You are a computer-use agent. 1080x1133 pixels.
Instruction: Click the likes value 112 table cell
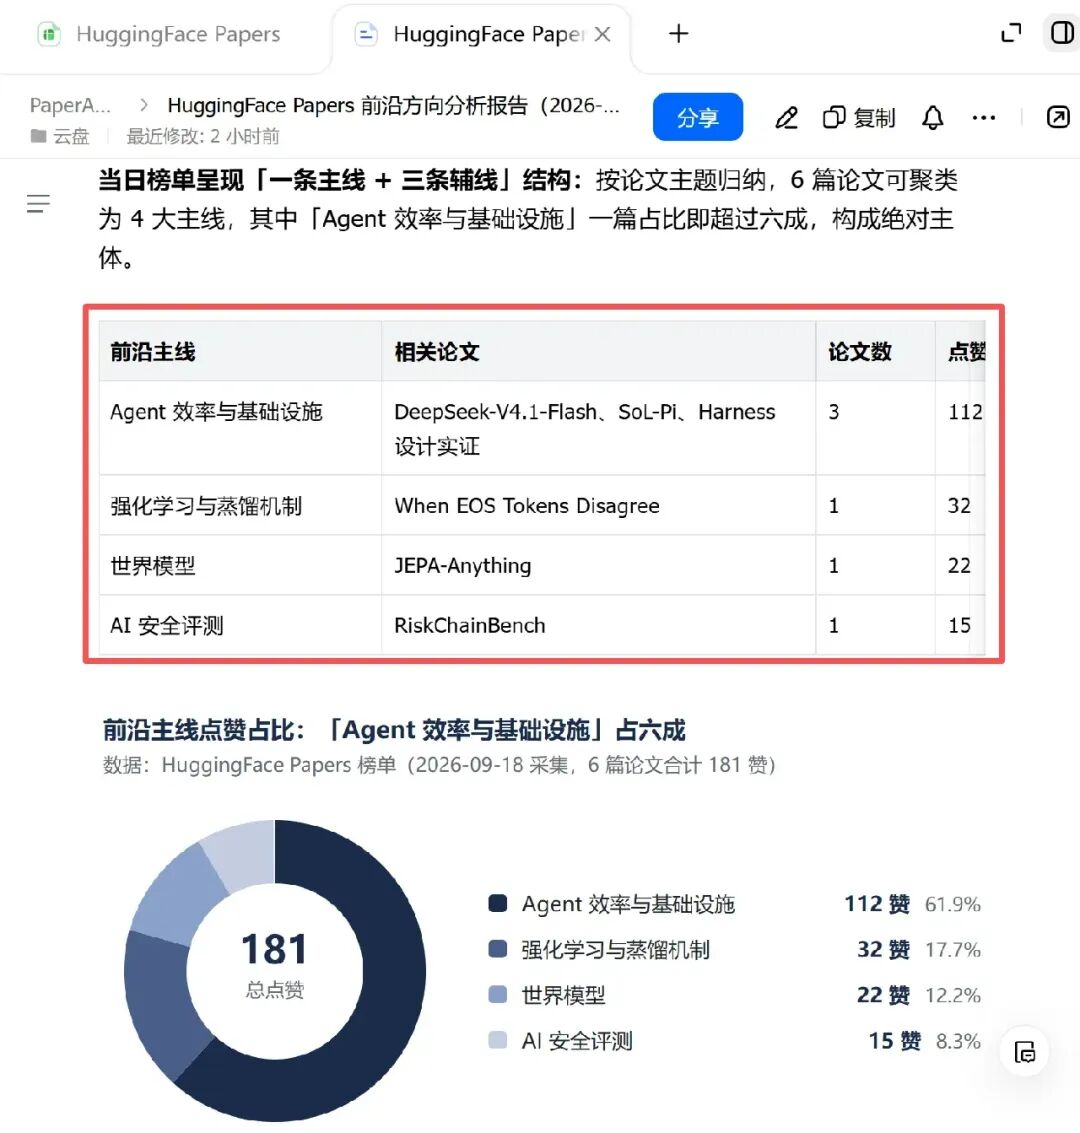pos(961,428)
